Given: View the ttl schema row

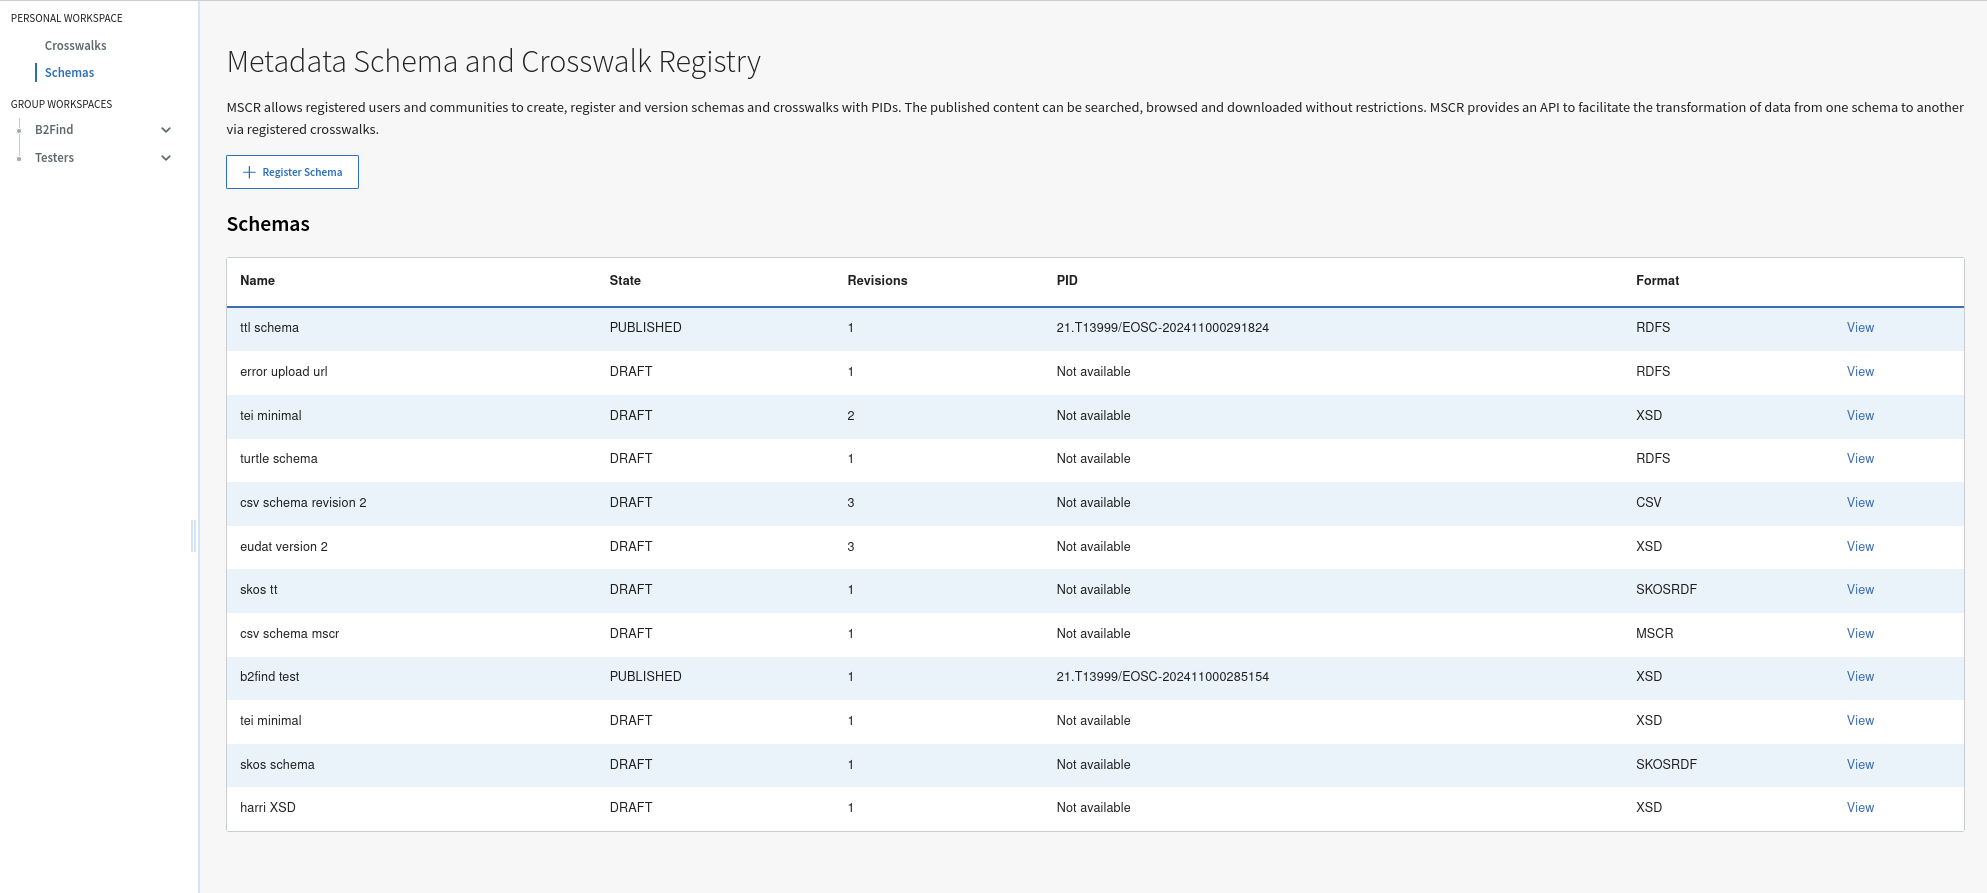Looking at the screenshot, I should point(1860,328).
